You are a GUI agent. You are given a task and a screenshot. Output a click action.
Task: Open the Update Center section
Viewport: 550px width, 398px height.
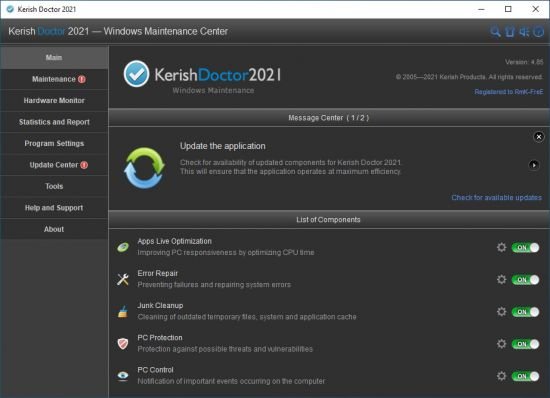click(54, 165)
